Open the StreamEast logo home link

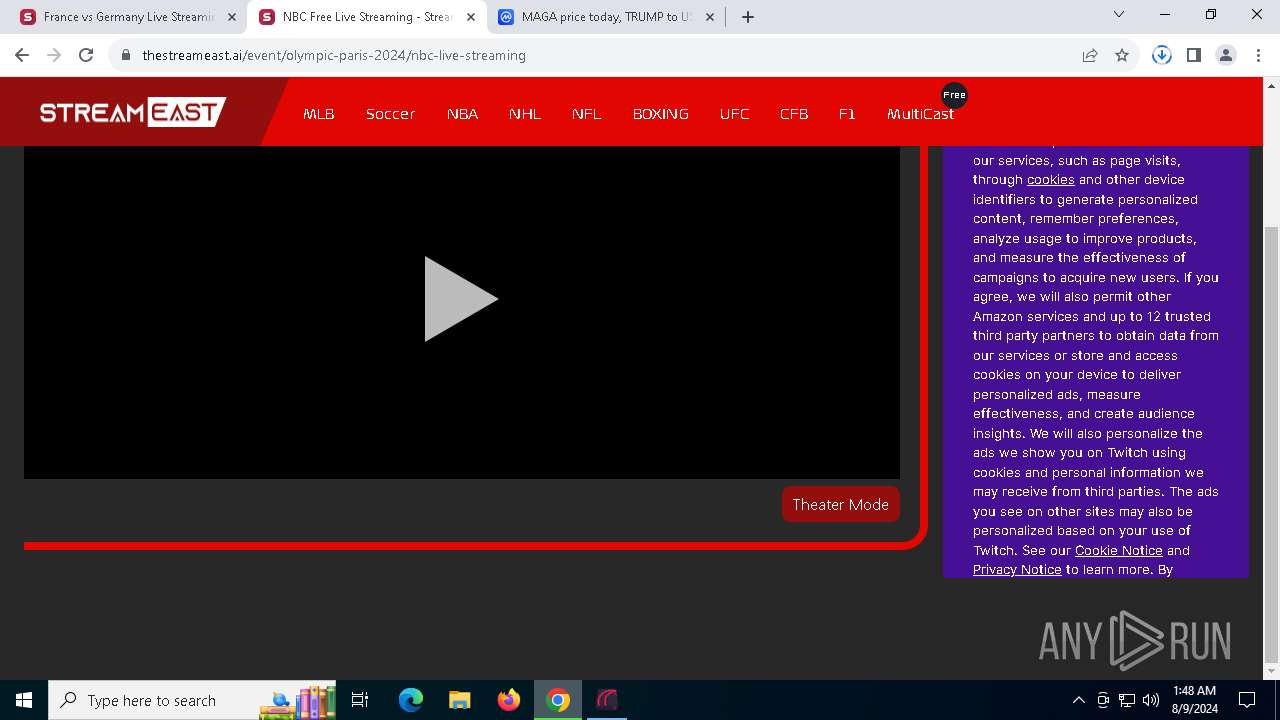132,112
